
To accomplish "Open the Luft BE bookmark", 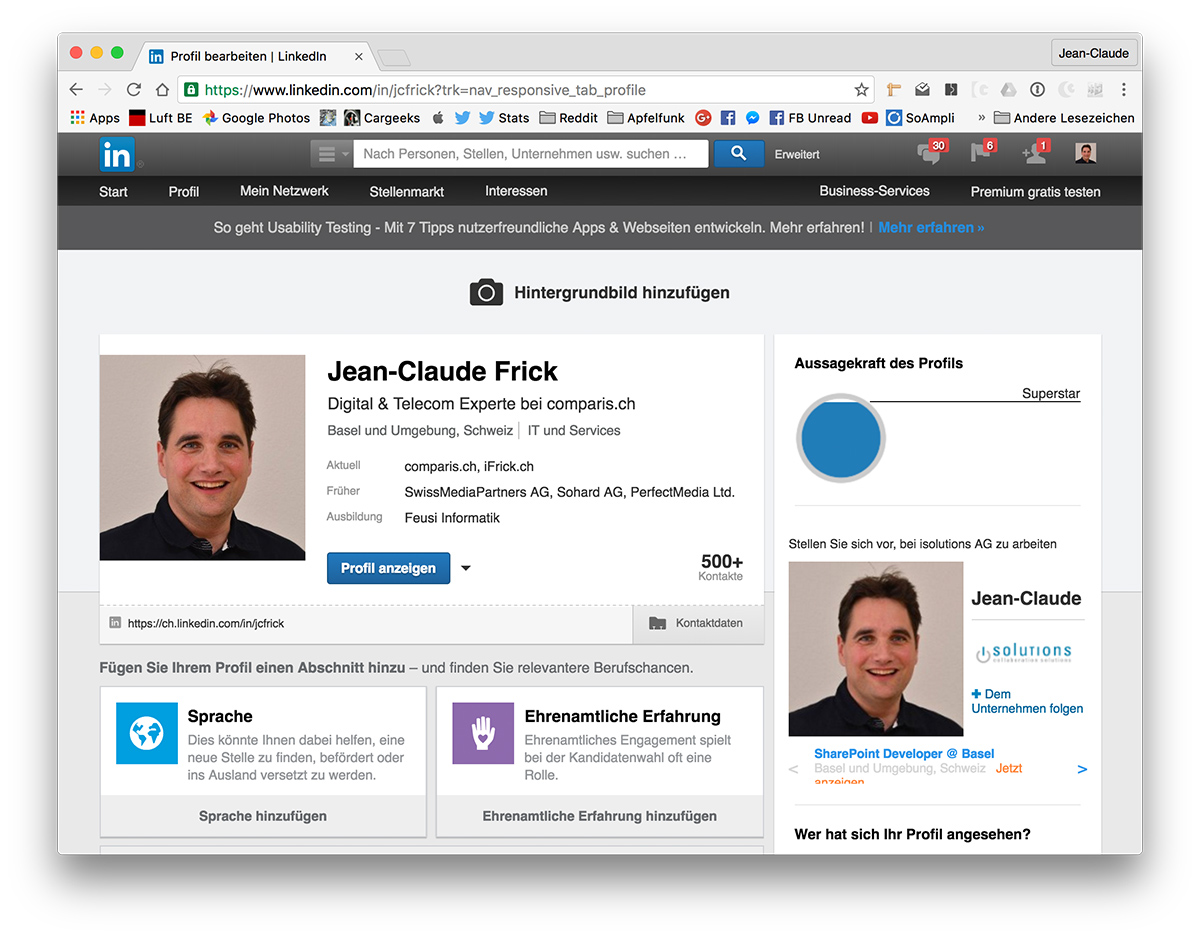I will (x=161, y=118).
